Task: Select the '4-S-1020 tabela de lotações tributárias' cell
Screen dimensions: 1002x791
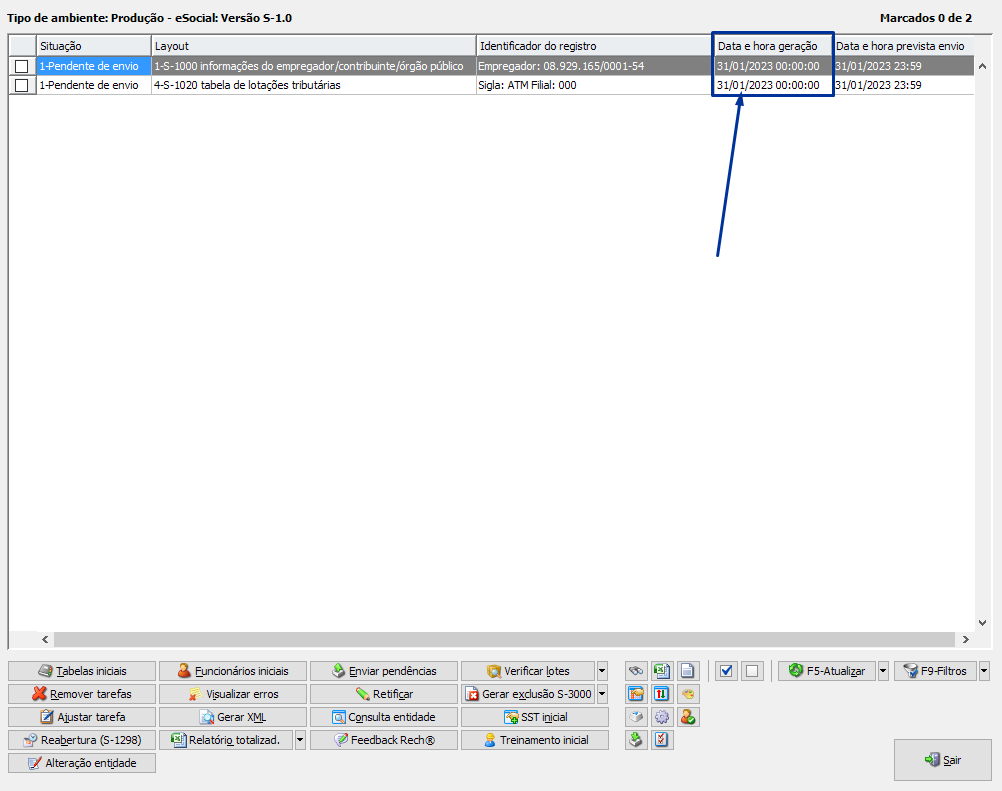Action: coord(314,85)
